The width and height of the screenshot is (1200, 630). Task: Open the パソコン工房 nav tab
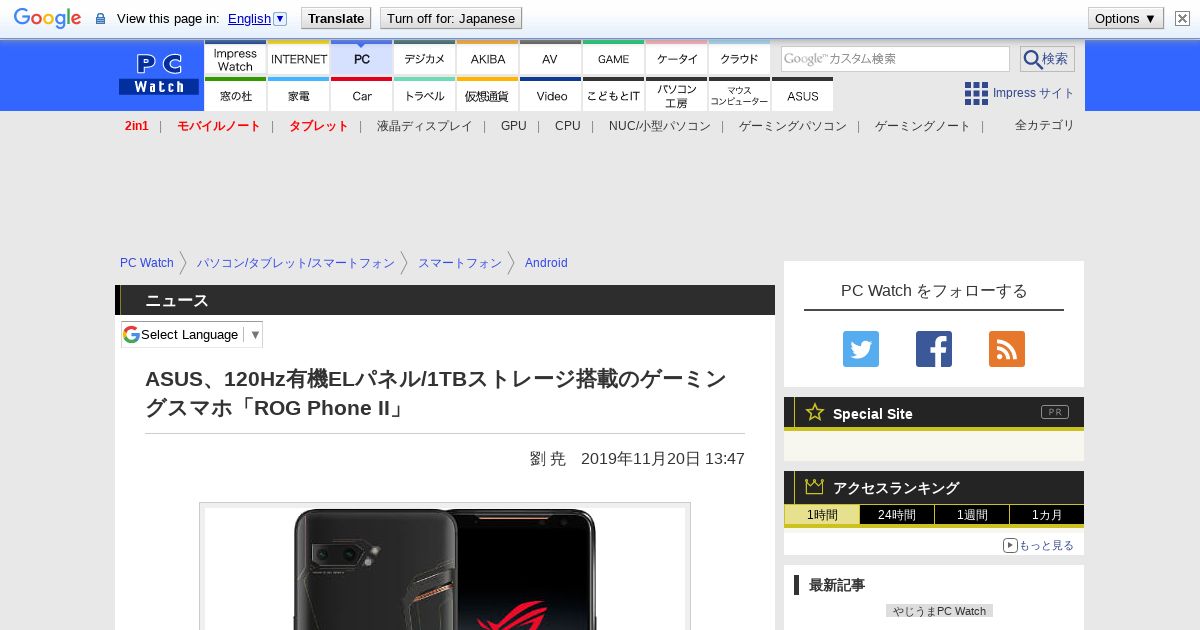pos(677,95)
